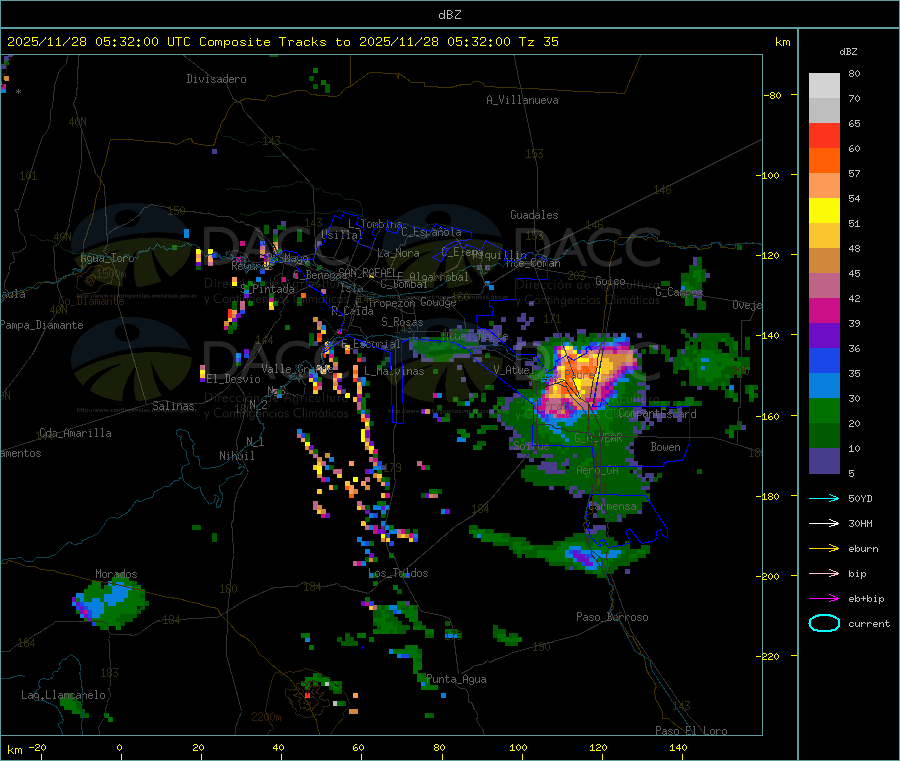Click the blue-green radar echo below Morados

click(x=110, y=604)
